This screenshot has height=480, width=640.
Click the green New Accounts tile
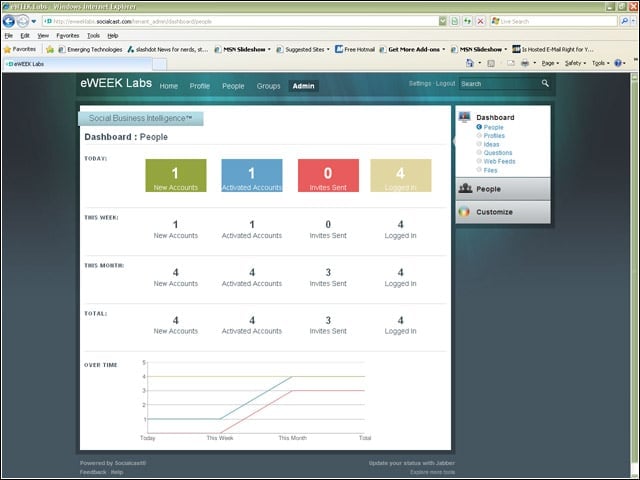click(x=176, y=176)
